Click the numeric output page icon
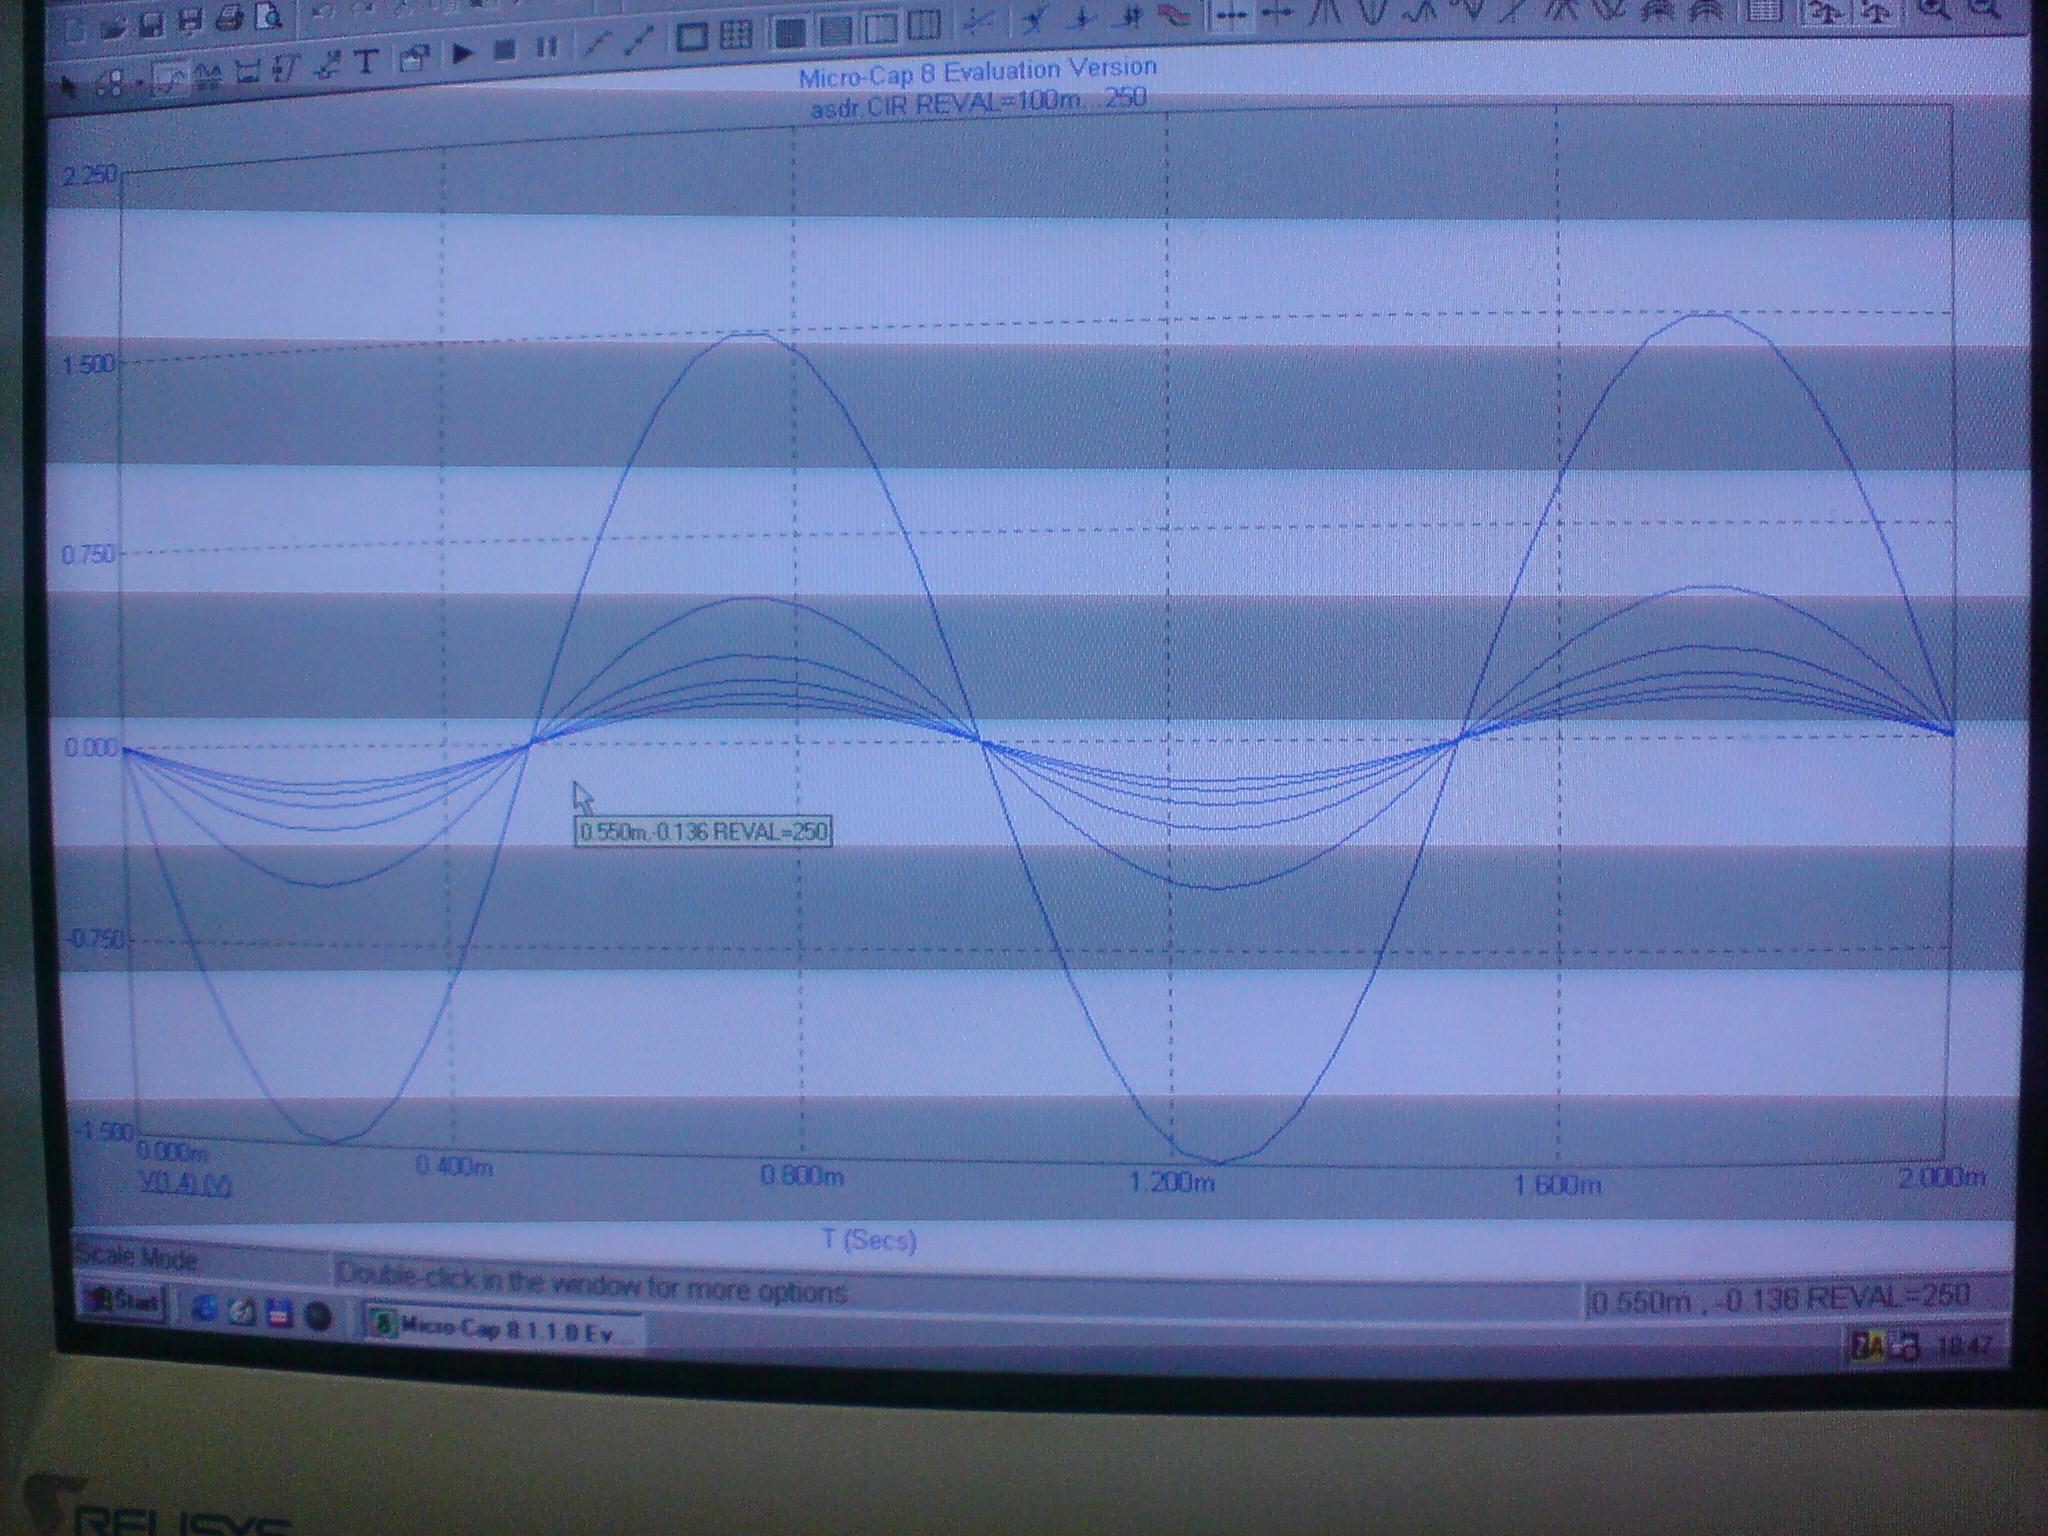 1765,10
